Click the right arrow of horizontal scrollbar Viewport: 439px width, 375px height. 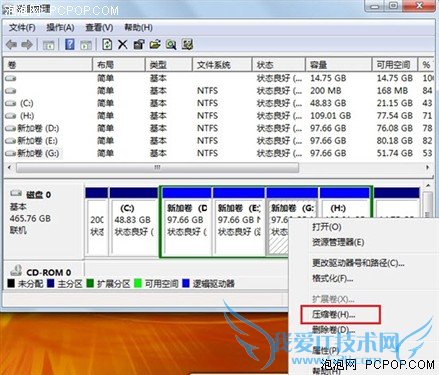tap(428, 168)
